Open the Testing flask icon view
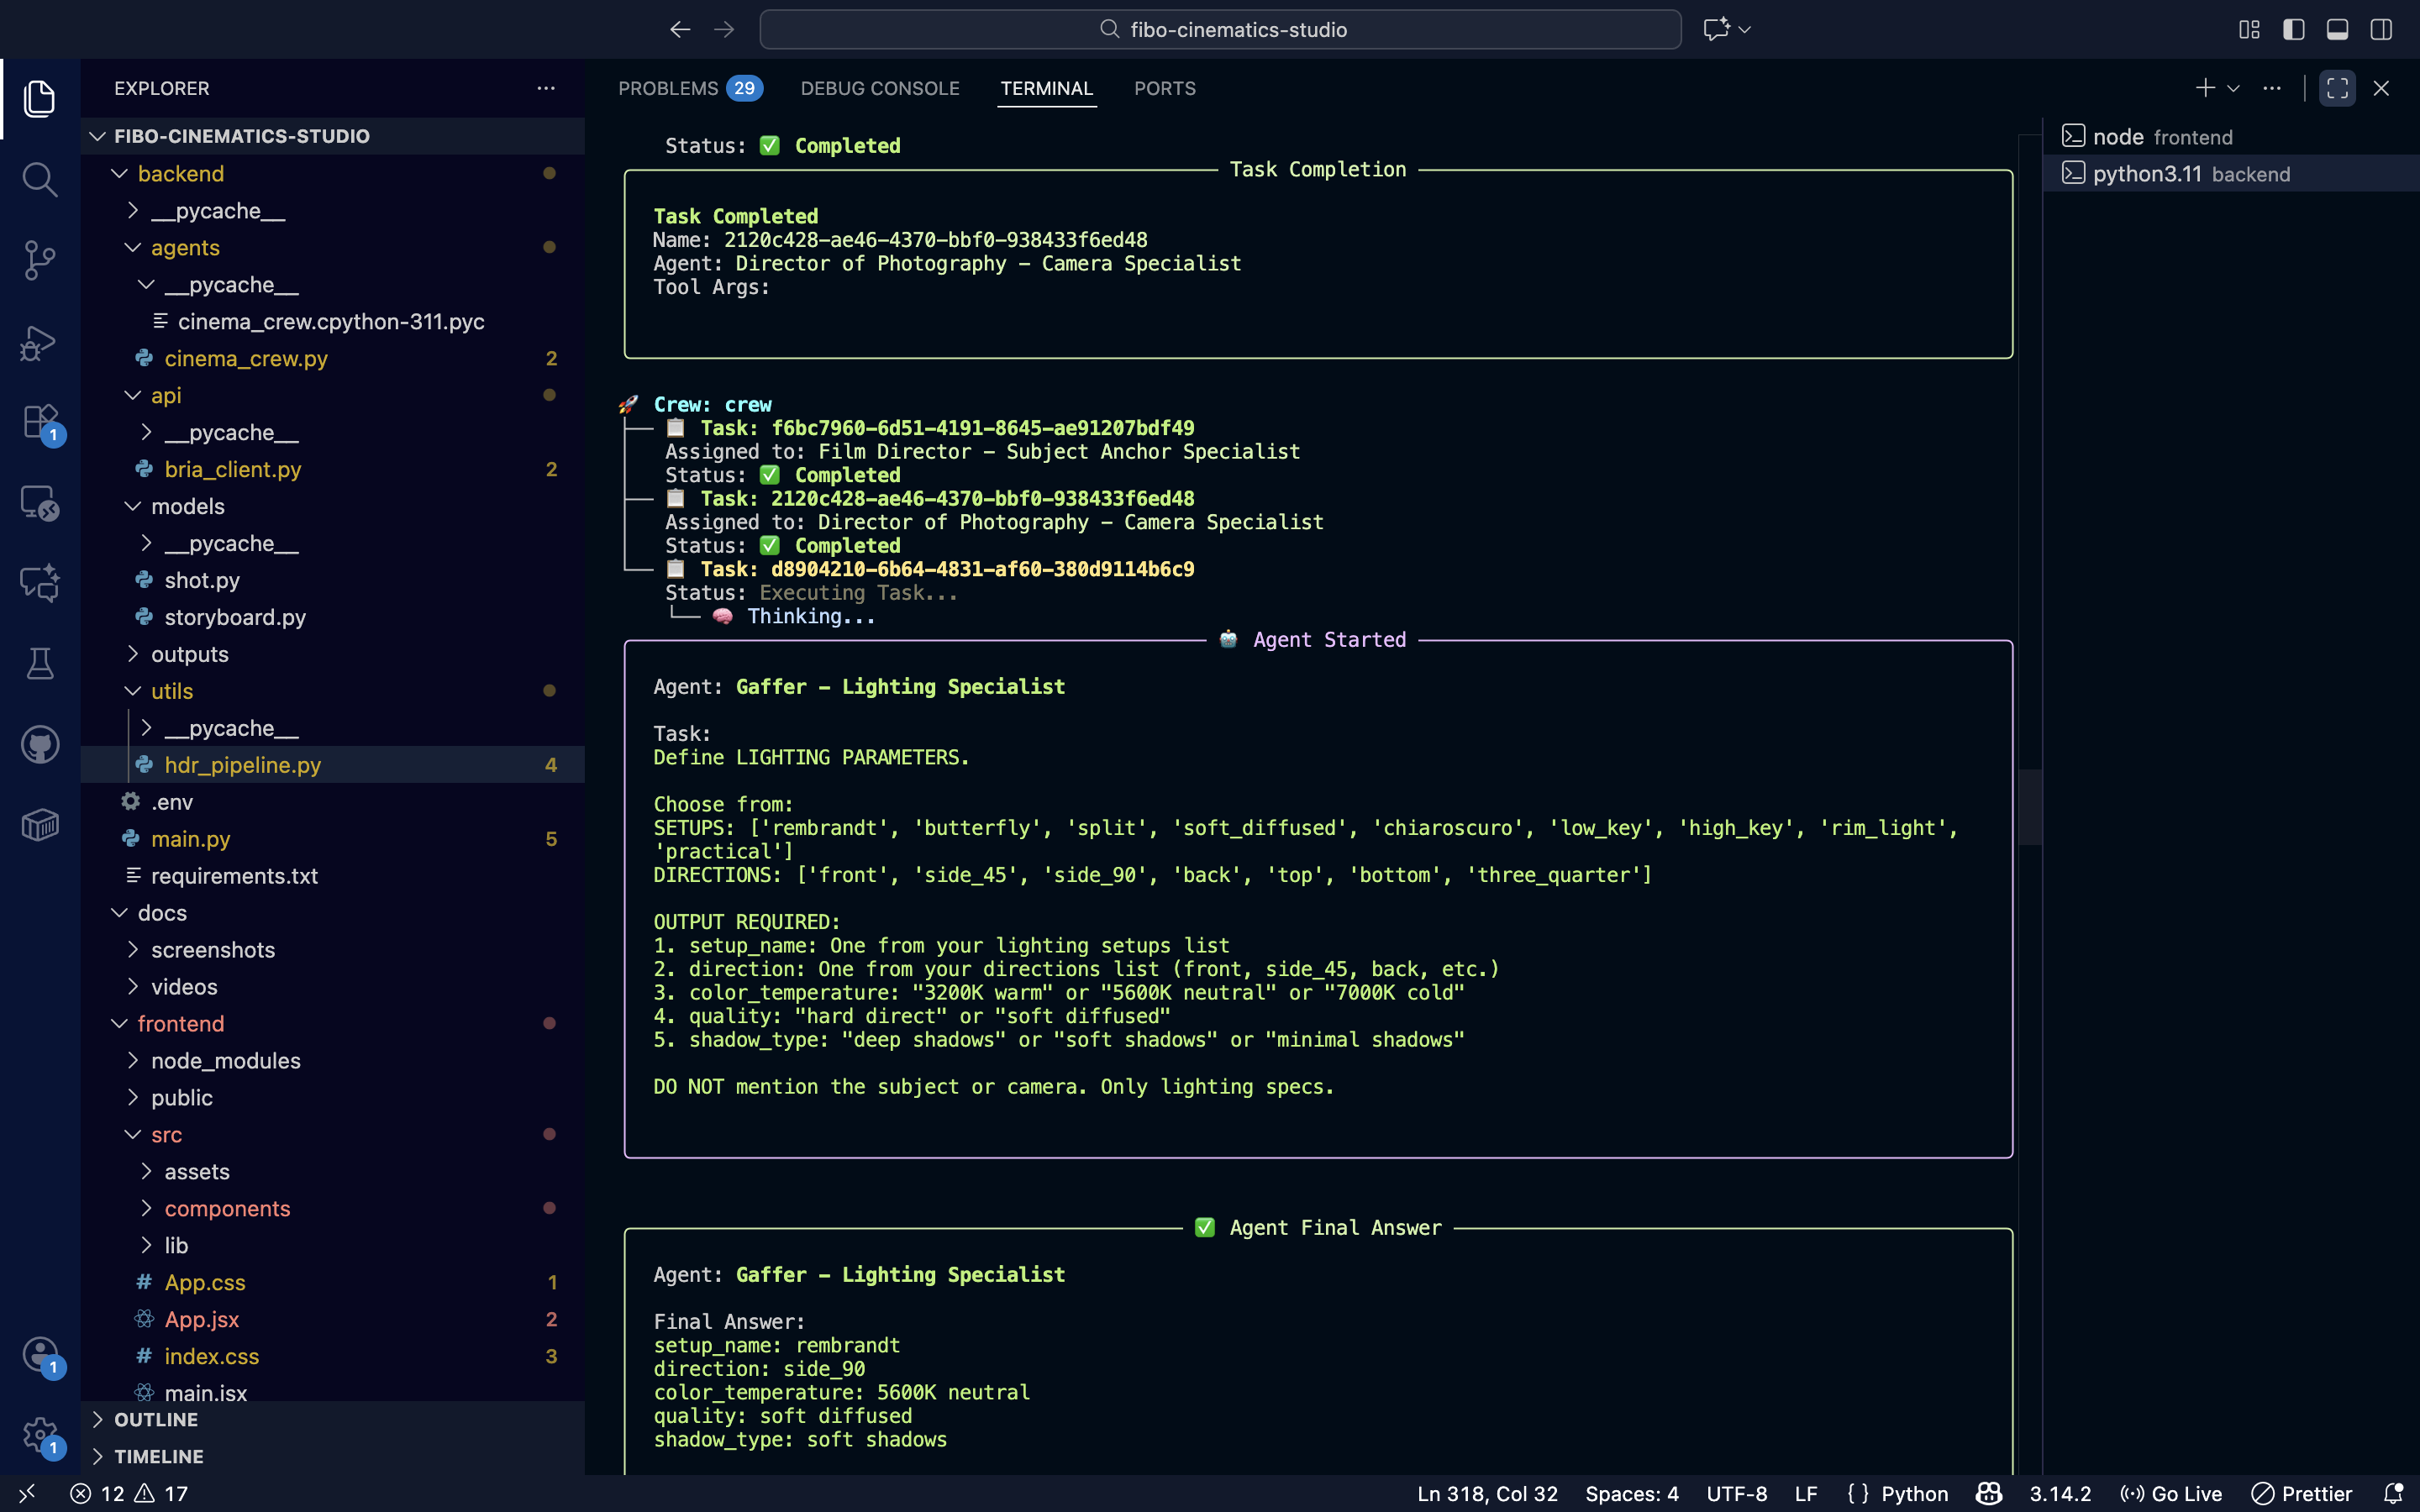2420x1512 pixels. click(39, 664)
